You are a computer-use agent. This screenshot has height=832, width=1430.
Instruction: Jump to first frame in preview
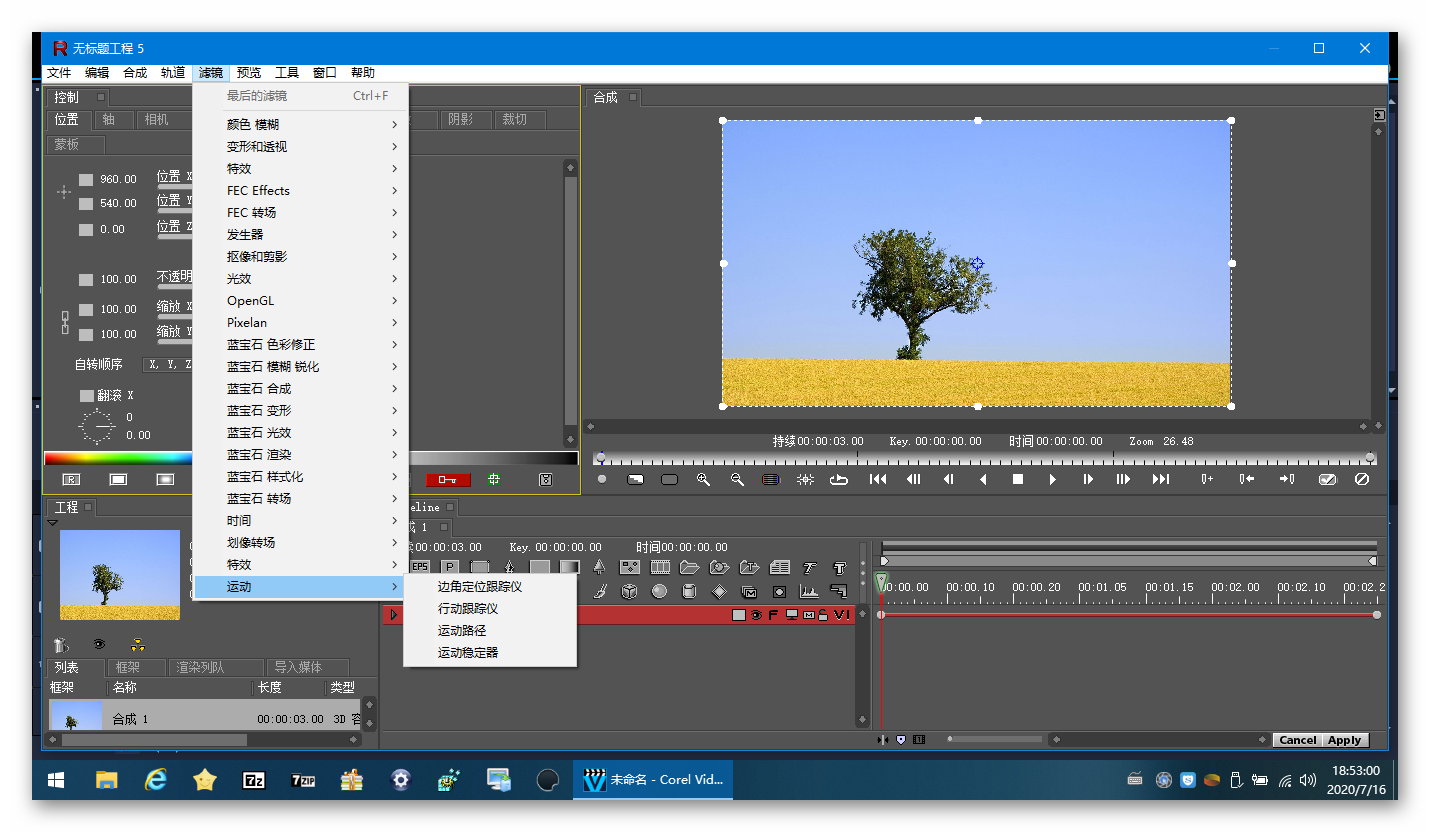[x=878, y=479]
